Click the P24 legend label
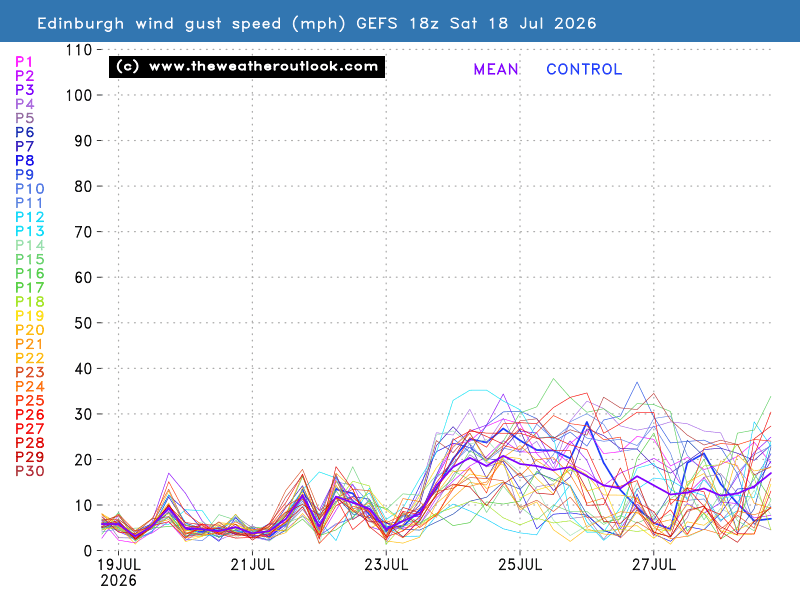 coord(30,387)
